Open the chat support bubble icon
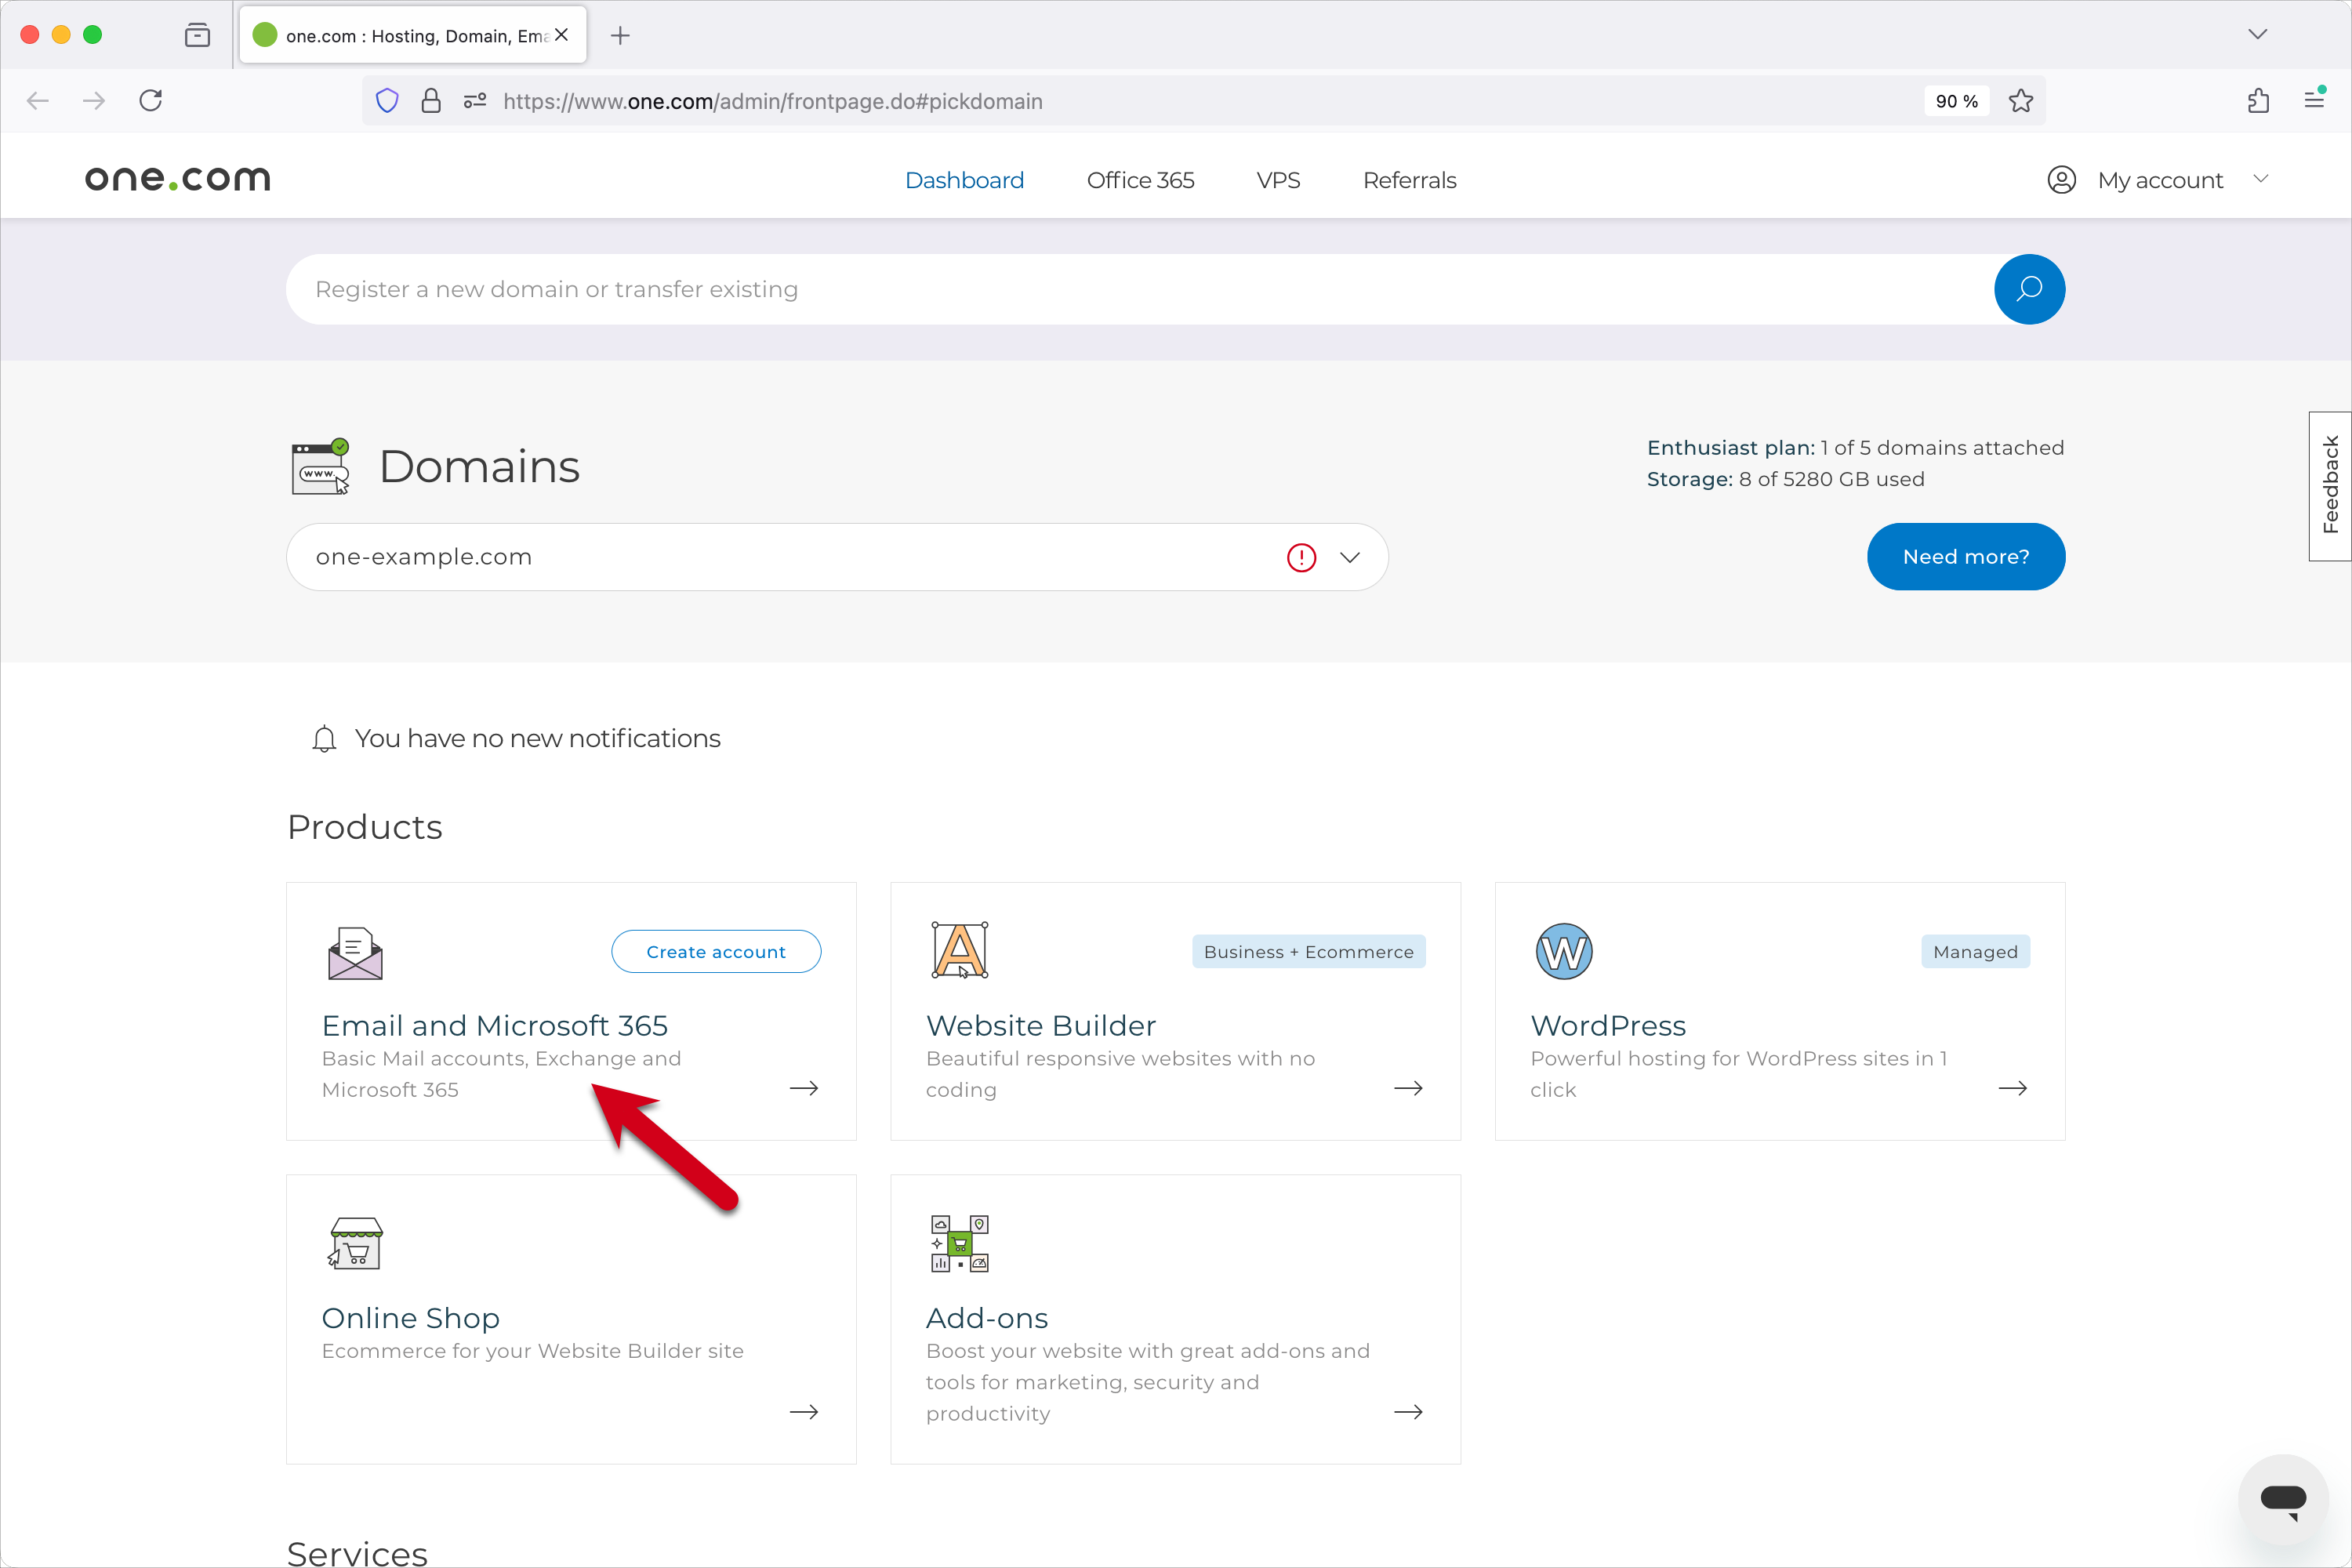The width and height of the screenshot is (2352, 1568). coord(2283,1499)
